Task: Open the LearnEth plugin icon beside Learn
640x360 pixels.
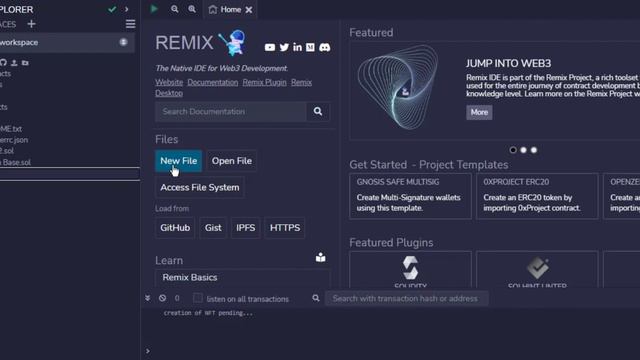Action: (320, 257)
